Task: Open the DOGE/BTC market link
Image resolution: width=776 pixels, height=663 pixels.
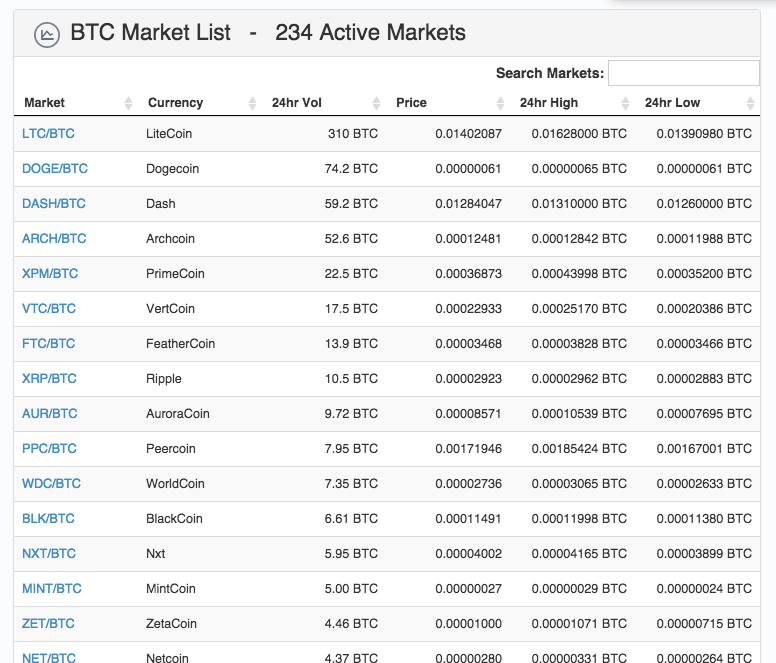Action: point(54,169)
